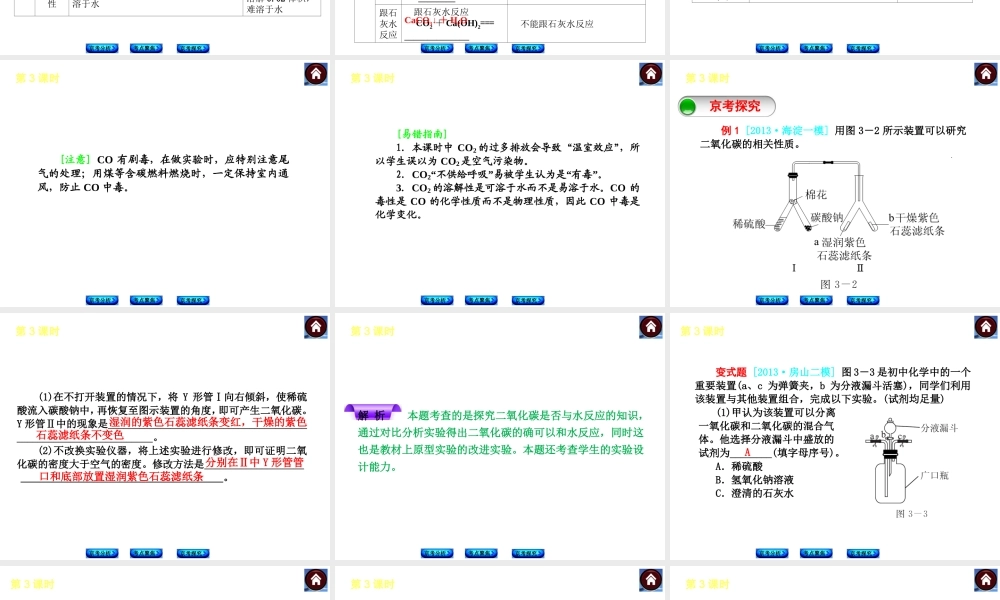The width and height of the screenshot is (1000, 600).
Task: Click the first blue nav button on the 易错指南 slide
Action: click(437, 300)
